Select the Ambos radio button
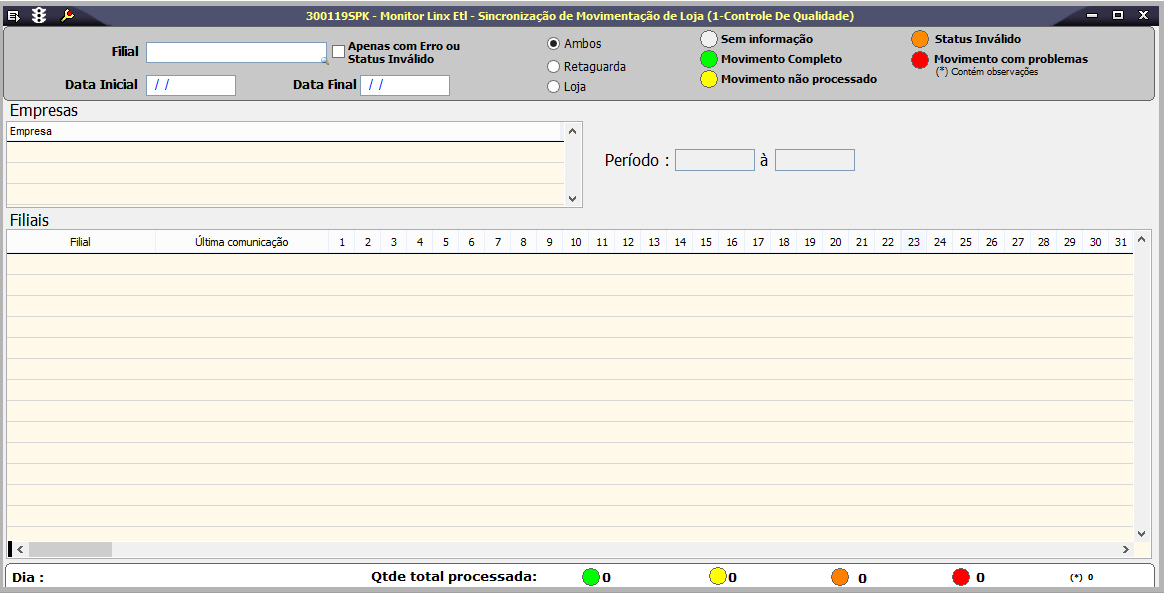Screen dimensions: 1164x593 click(x=553, y=44)
